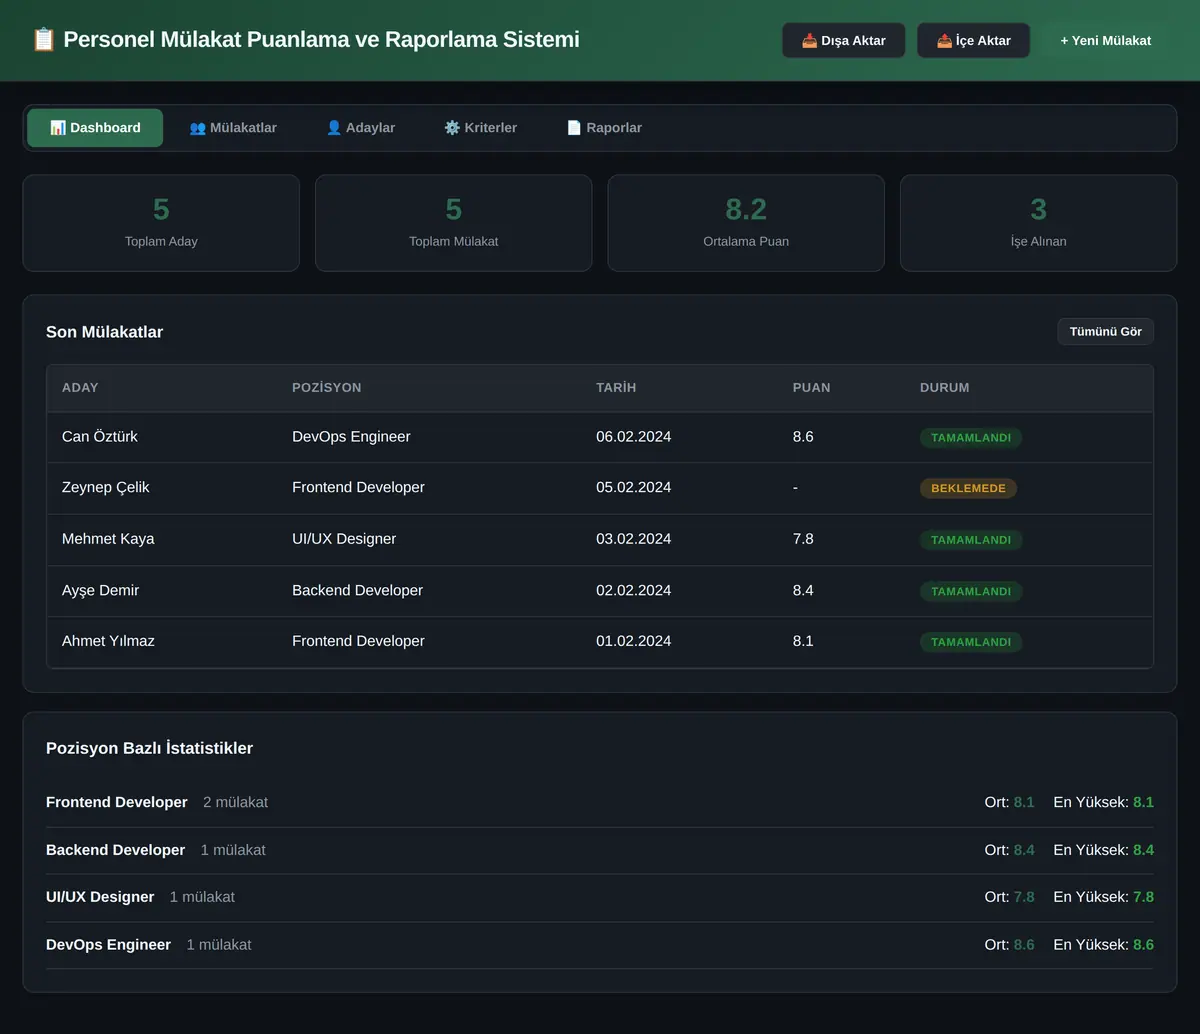This screenshot has width=1200, height=1034.
Task: Click Can Öztürk's TAMAMLANDI status badge
Action: tap(971, 438)
